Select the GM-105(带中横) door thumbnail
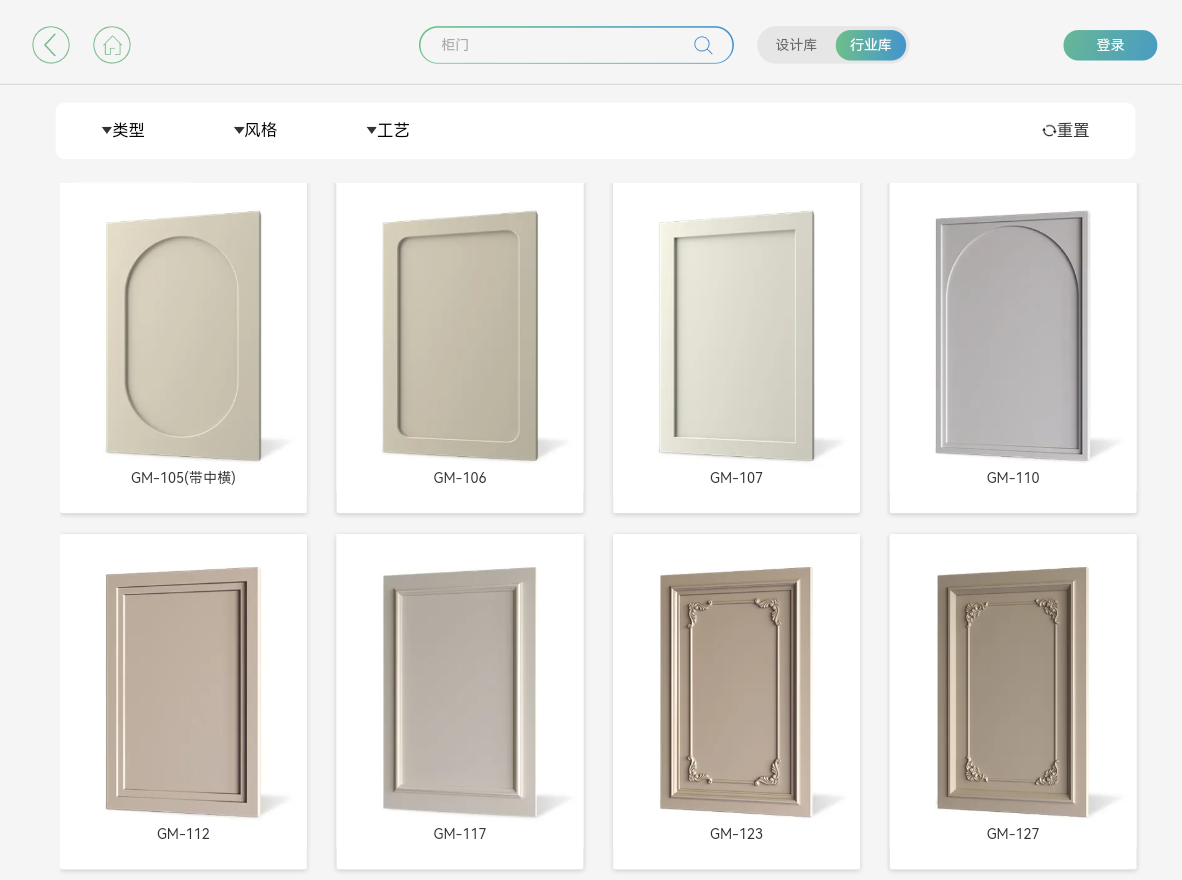This screenshot has height=880, width=1182. (183, 336)
